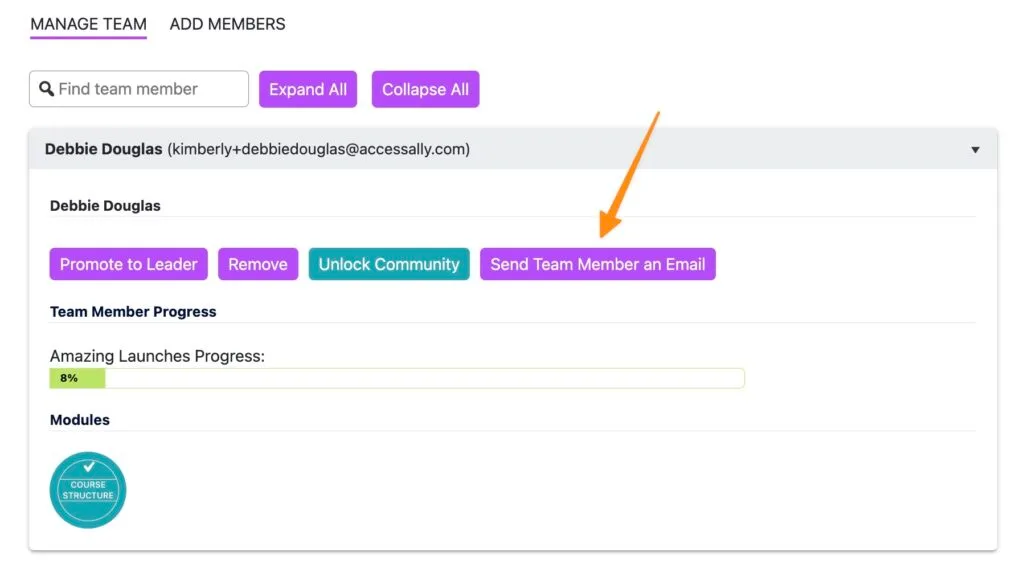Switch to the ADD MEMBERS tab
The height and width of the screenshot is (581, 1024).
coord(227,23)
